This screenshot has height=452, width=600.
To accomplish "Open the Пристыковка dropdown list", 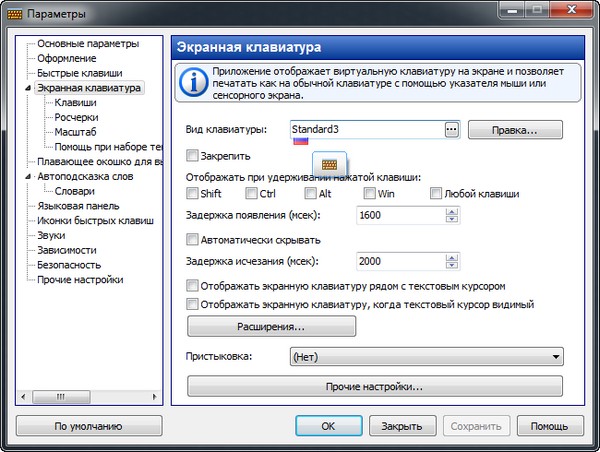I will [556, 356].
